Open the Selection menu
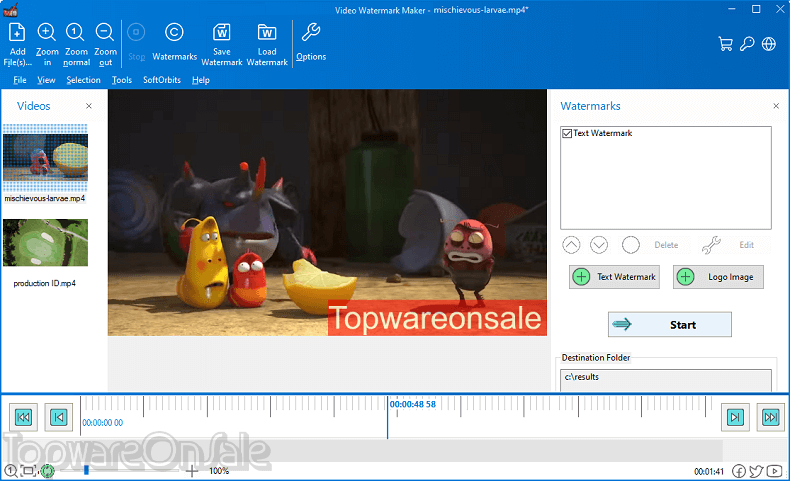Viewport: 790px width, 481px height. pos(83,80)
